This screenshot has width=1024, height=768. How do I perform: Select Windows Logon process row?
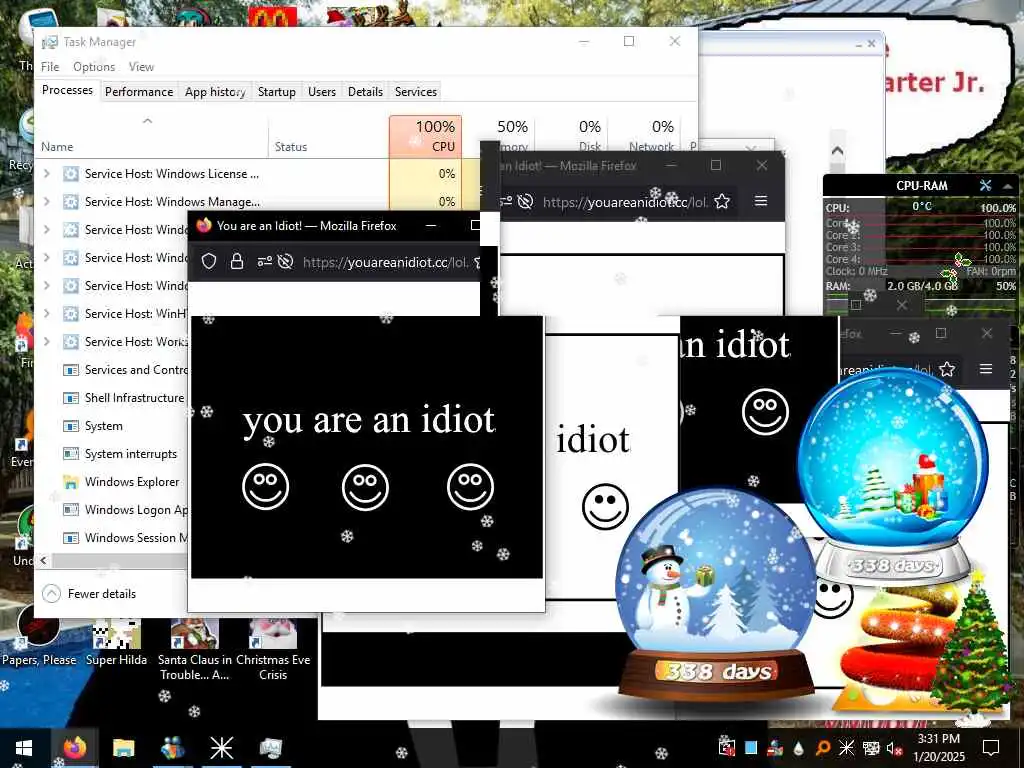pyautogui.click(x=113, y=510)
